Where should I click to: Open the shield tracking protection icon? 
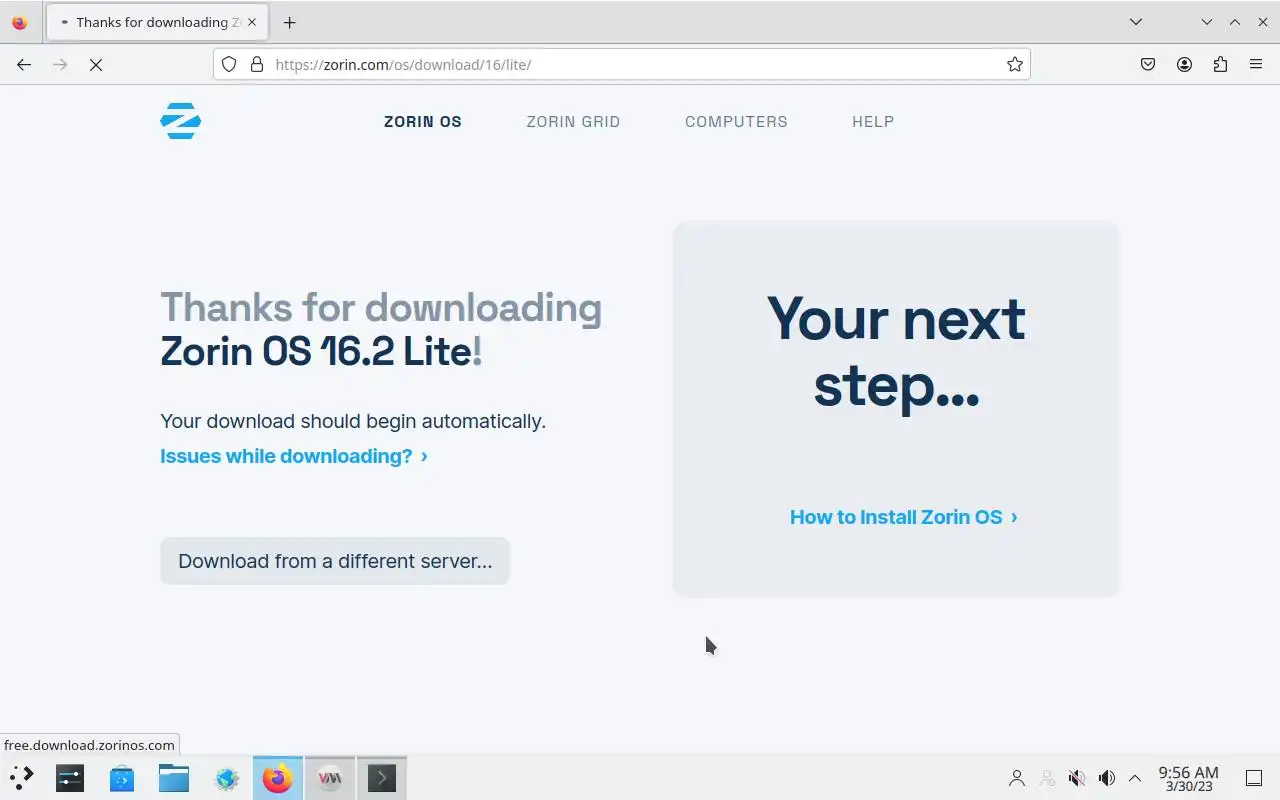coord(229,64)
